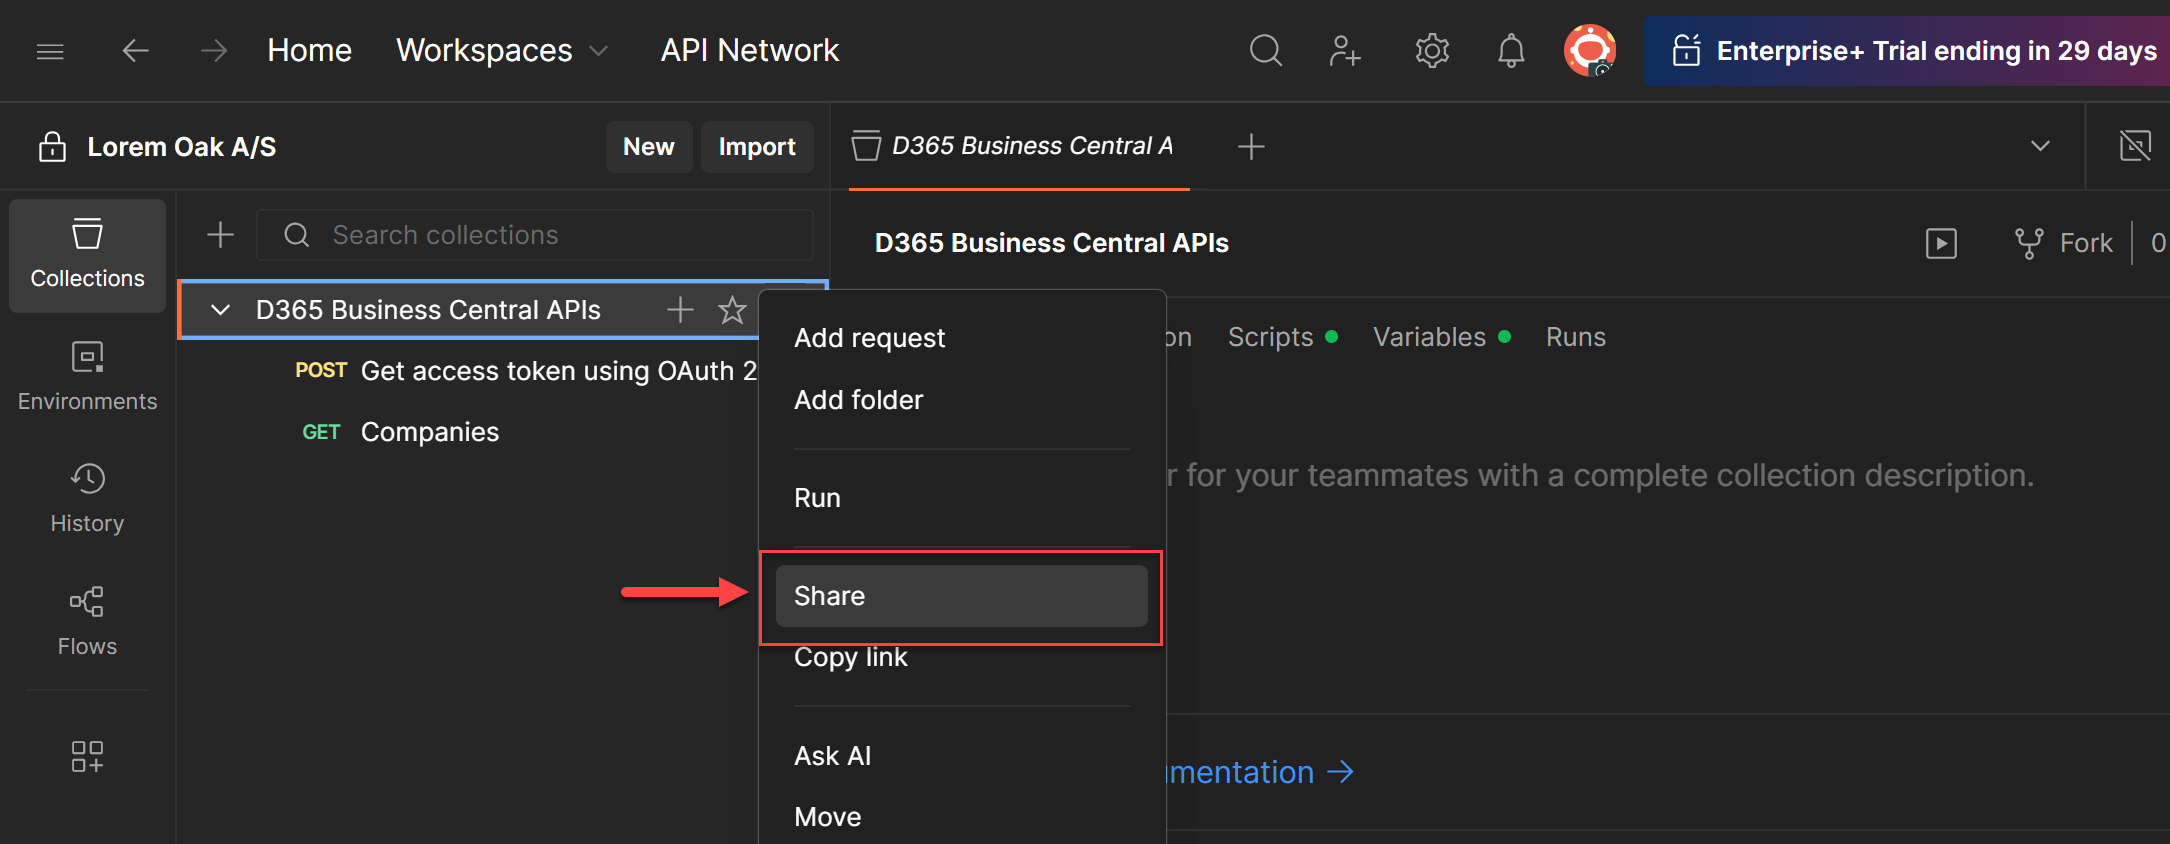Image resolution: width=2170 pixels, height=844 pixels.
Task: Click the search magnifier icon
Action: click(x=1265, y=50)
